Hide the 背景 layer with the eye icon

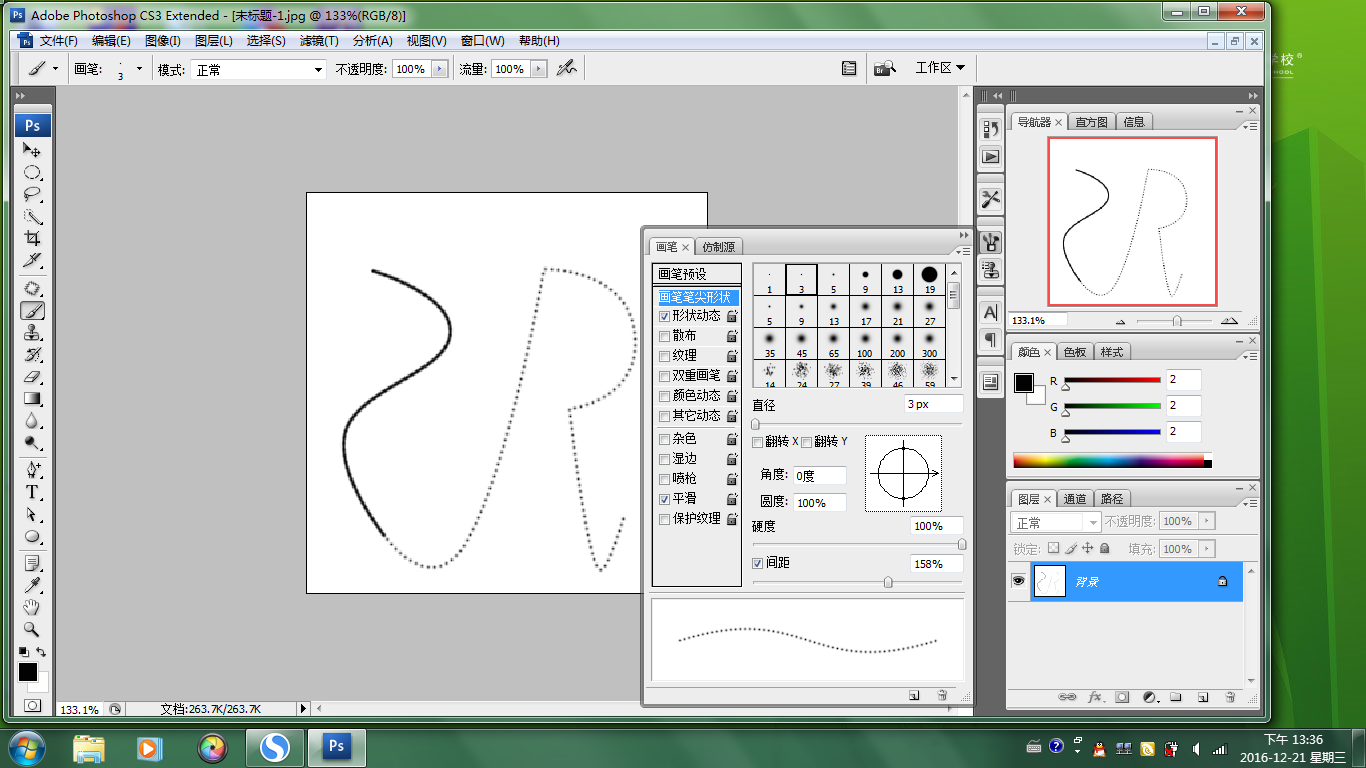(1019, 581)
